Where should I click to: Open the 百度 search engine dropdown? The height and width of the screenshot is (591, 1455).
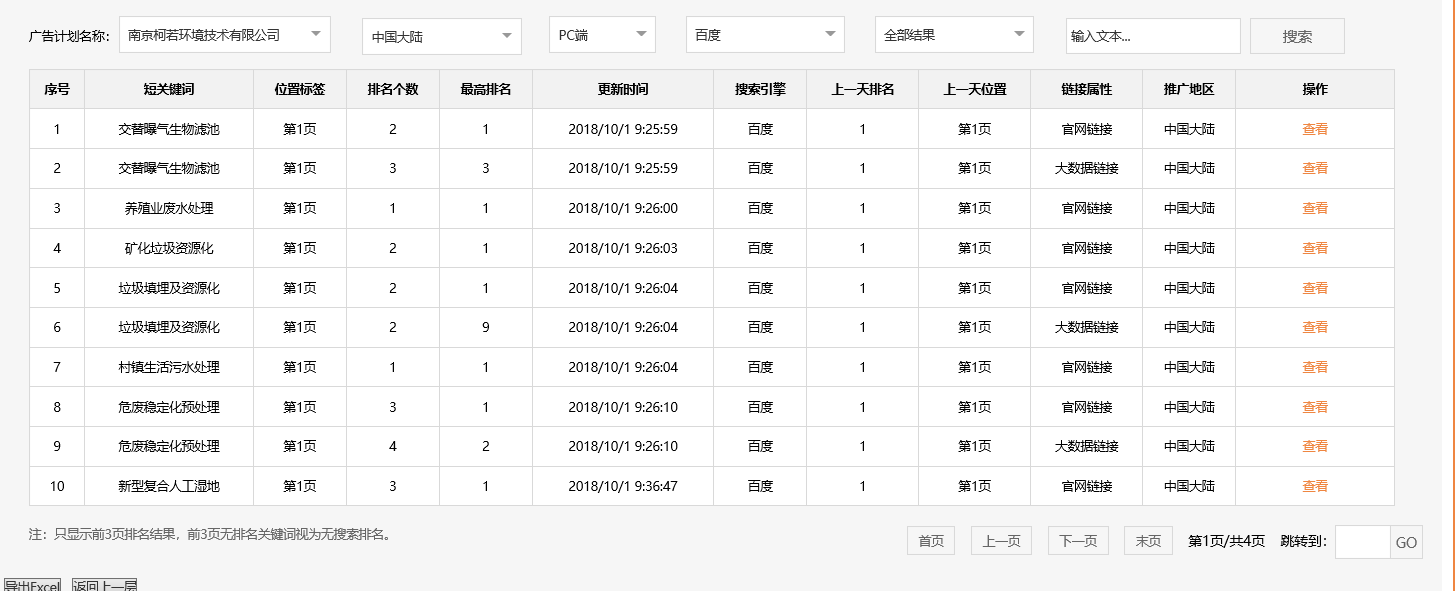pos(763,35)
